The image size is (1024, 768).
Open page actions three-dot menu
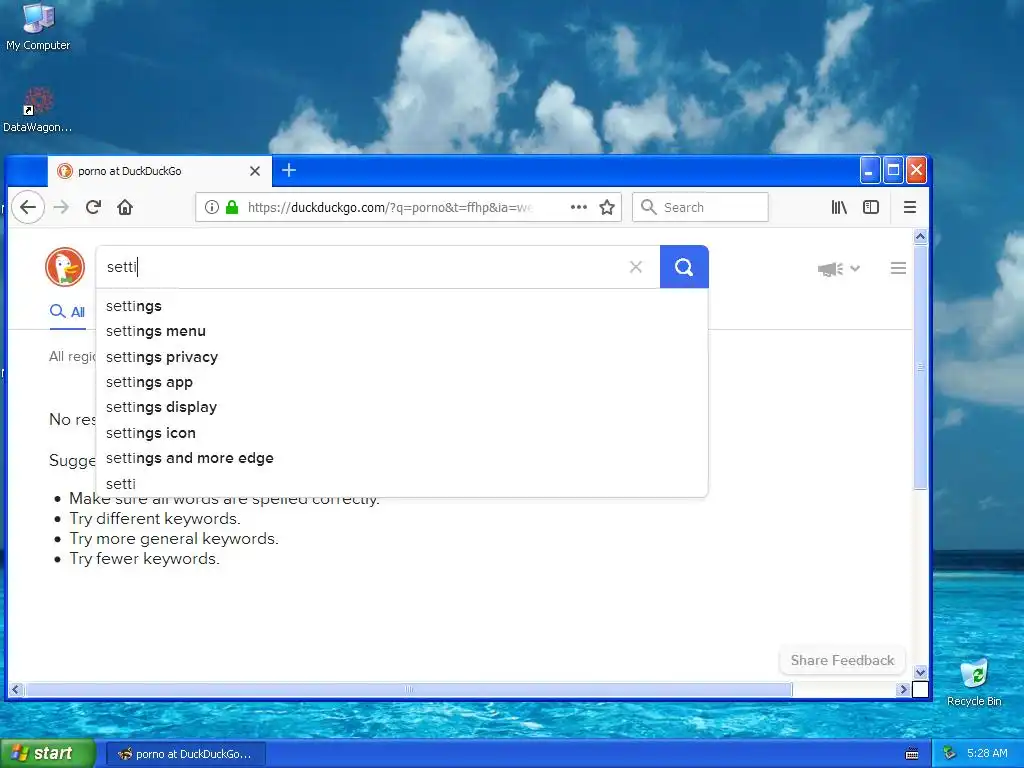tap(579, 208)
